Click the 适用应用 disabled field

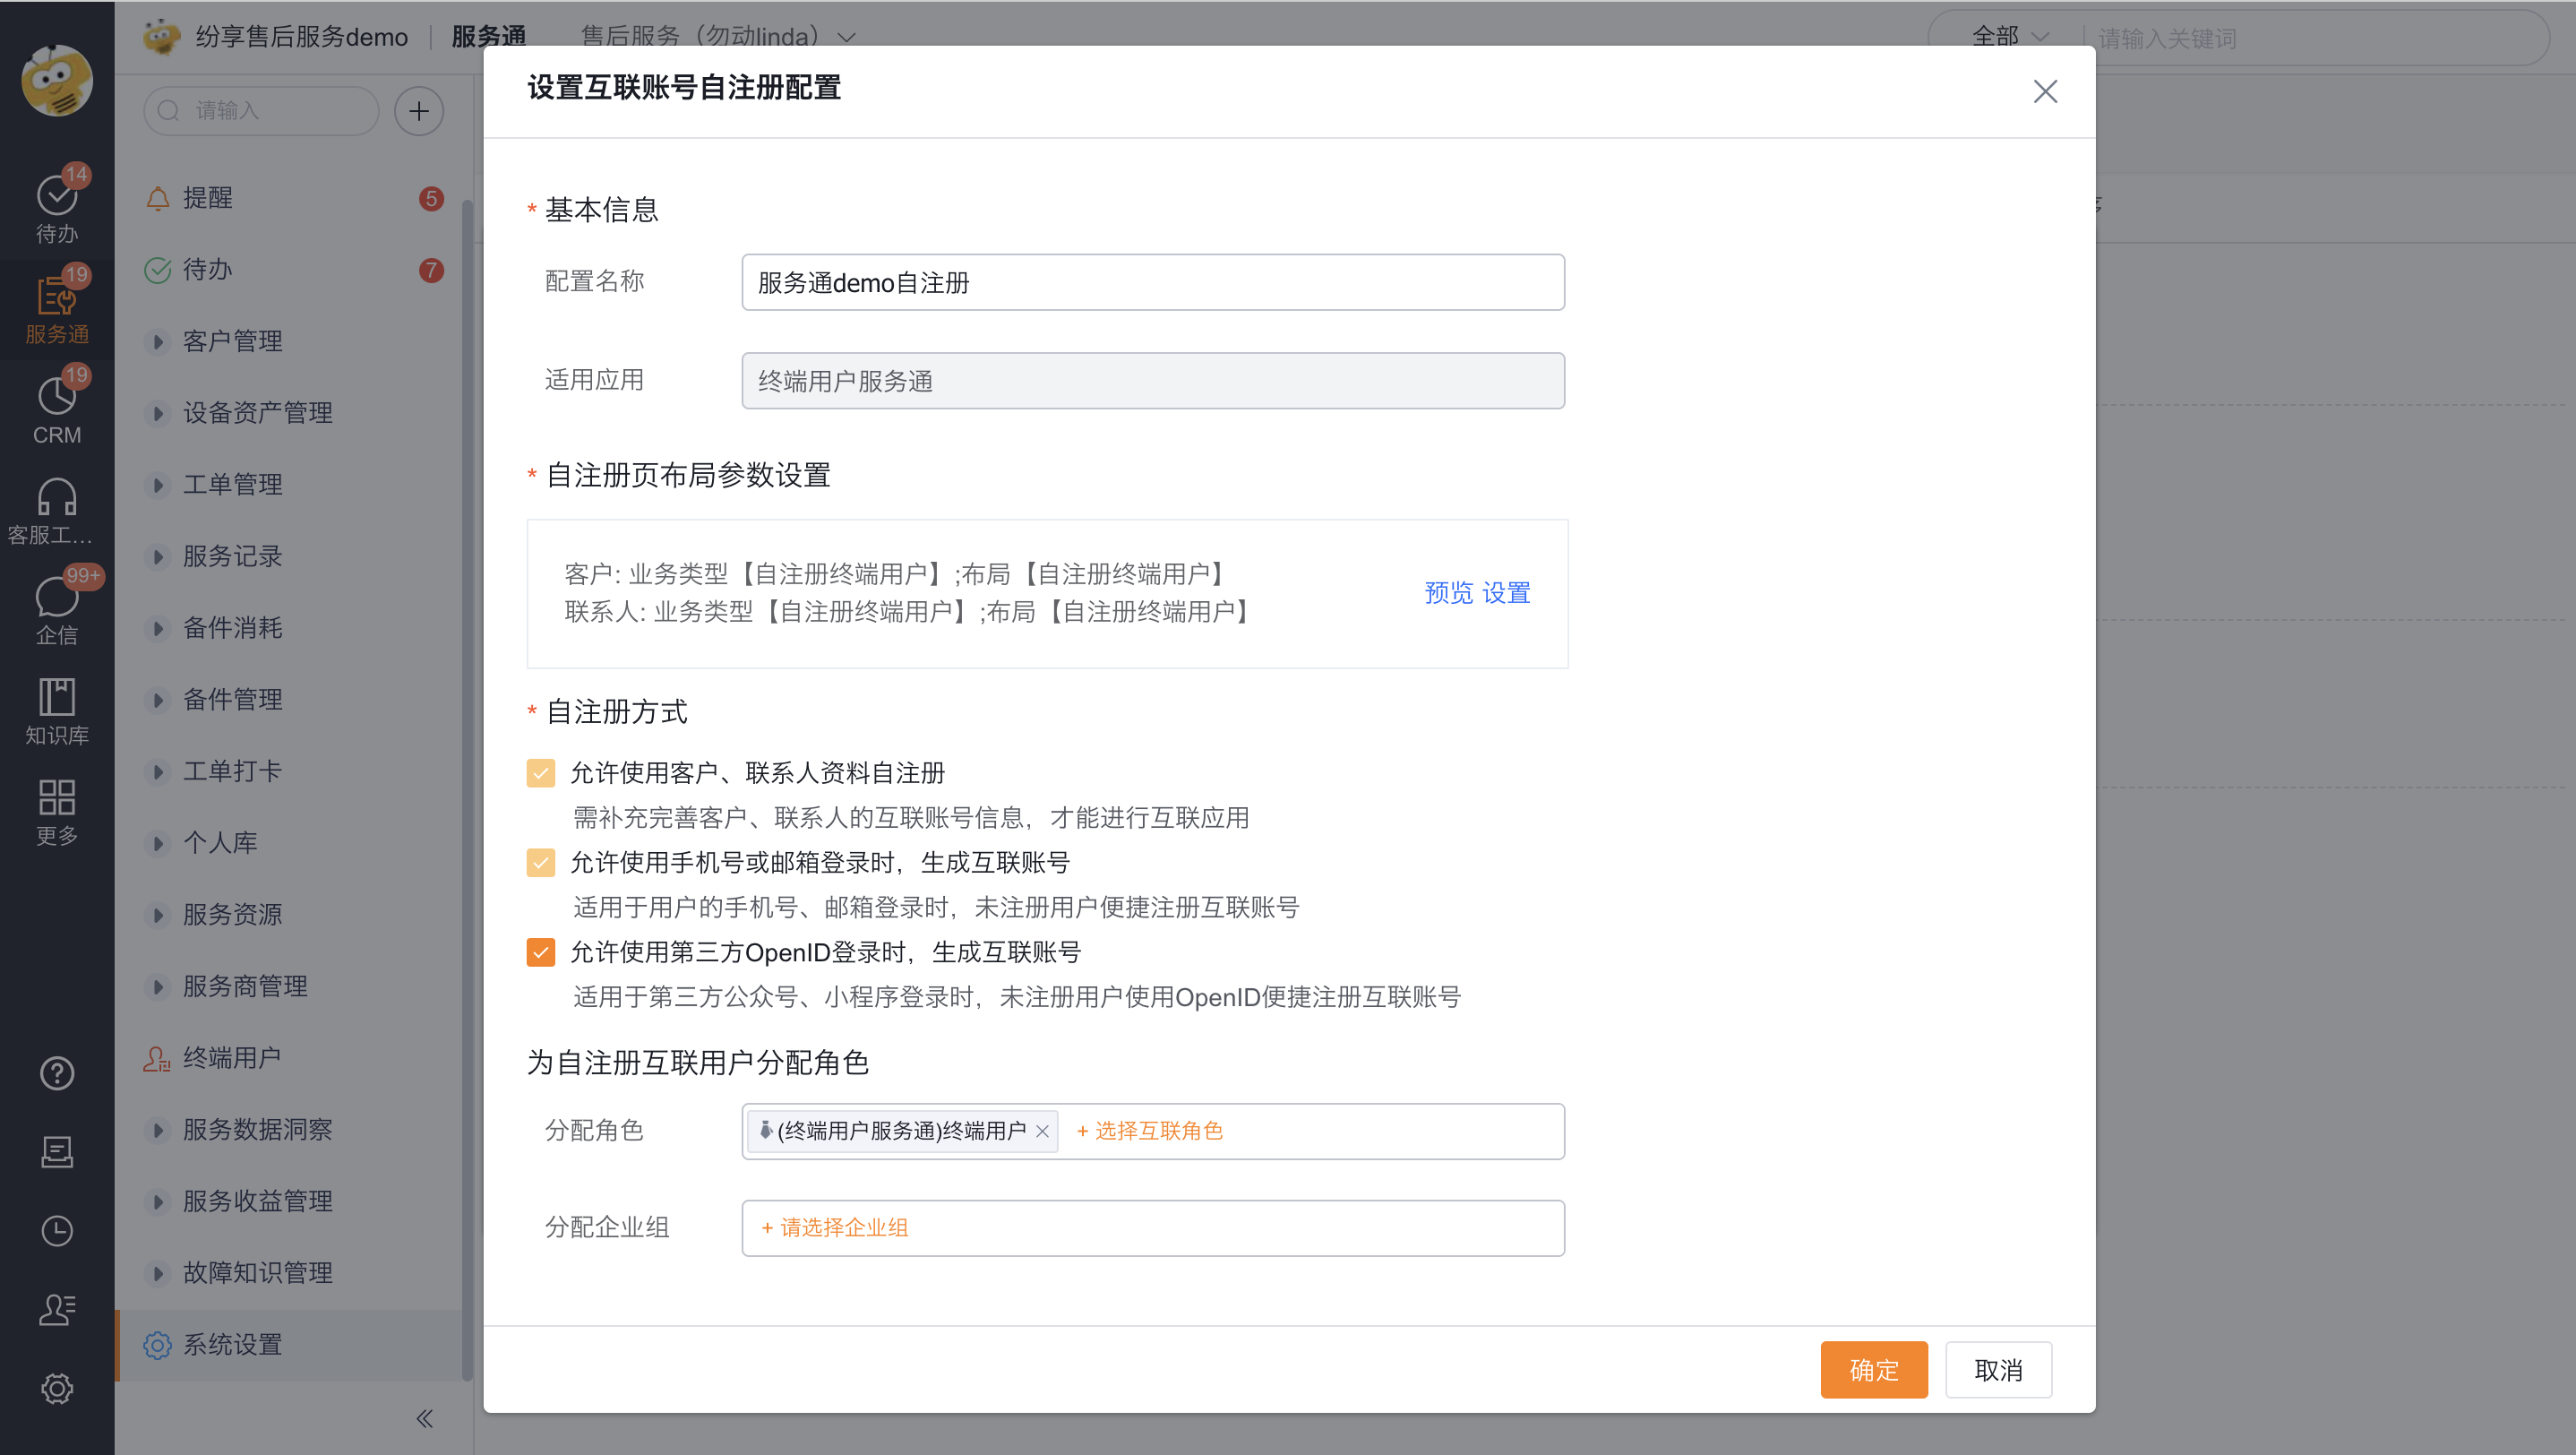click(x=1153, y=381)
